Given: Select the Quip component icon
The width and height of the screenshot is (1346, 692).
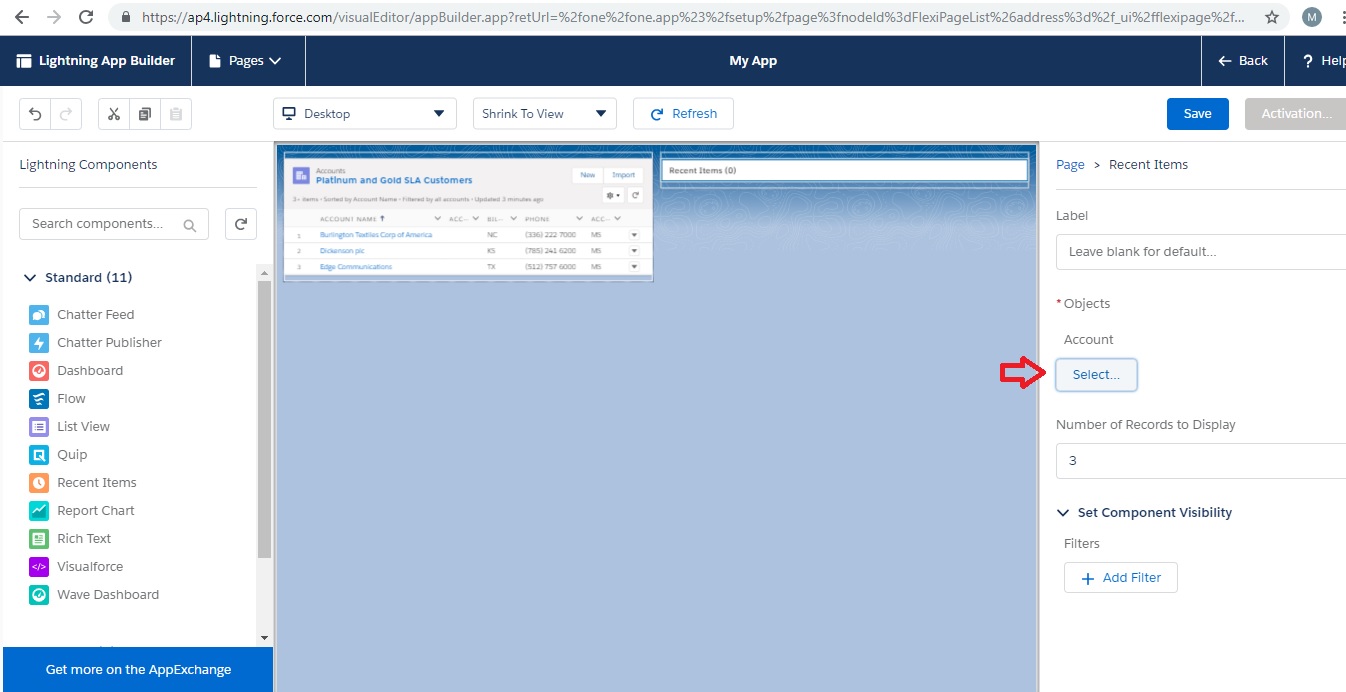Looking at the screenshot, I should 39,454.
